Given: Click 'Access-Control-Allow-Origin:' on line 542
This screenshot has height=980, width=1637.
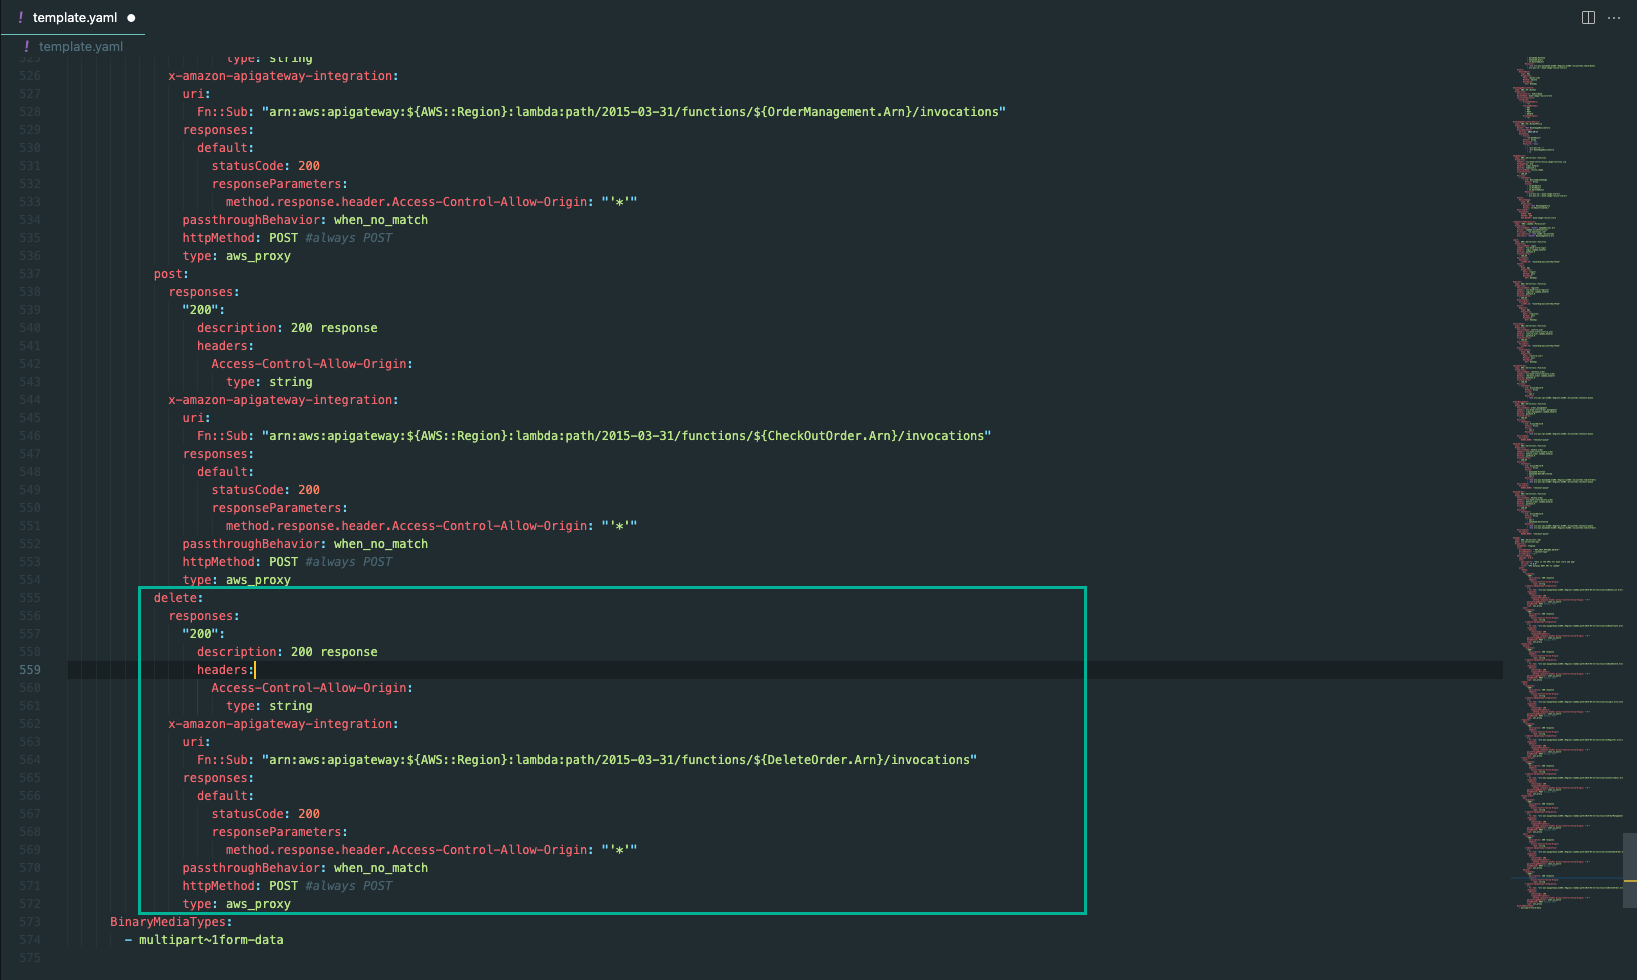Looking at the screenshot, I should coord(312,364).
